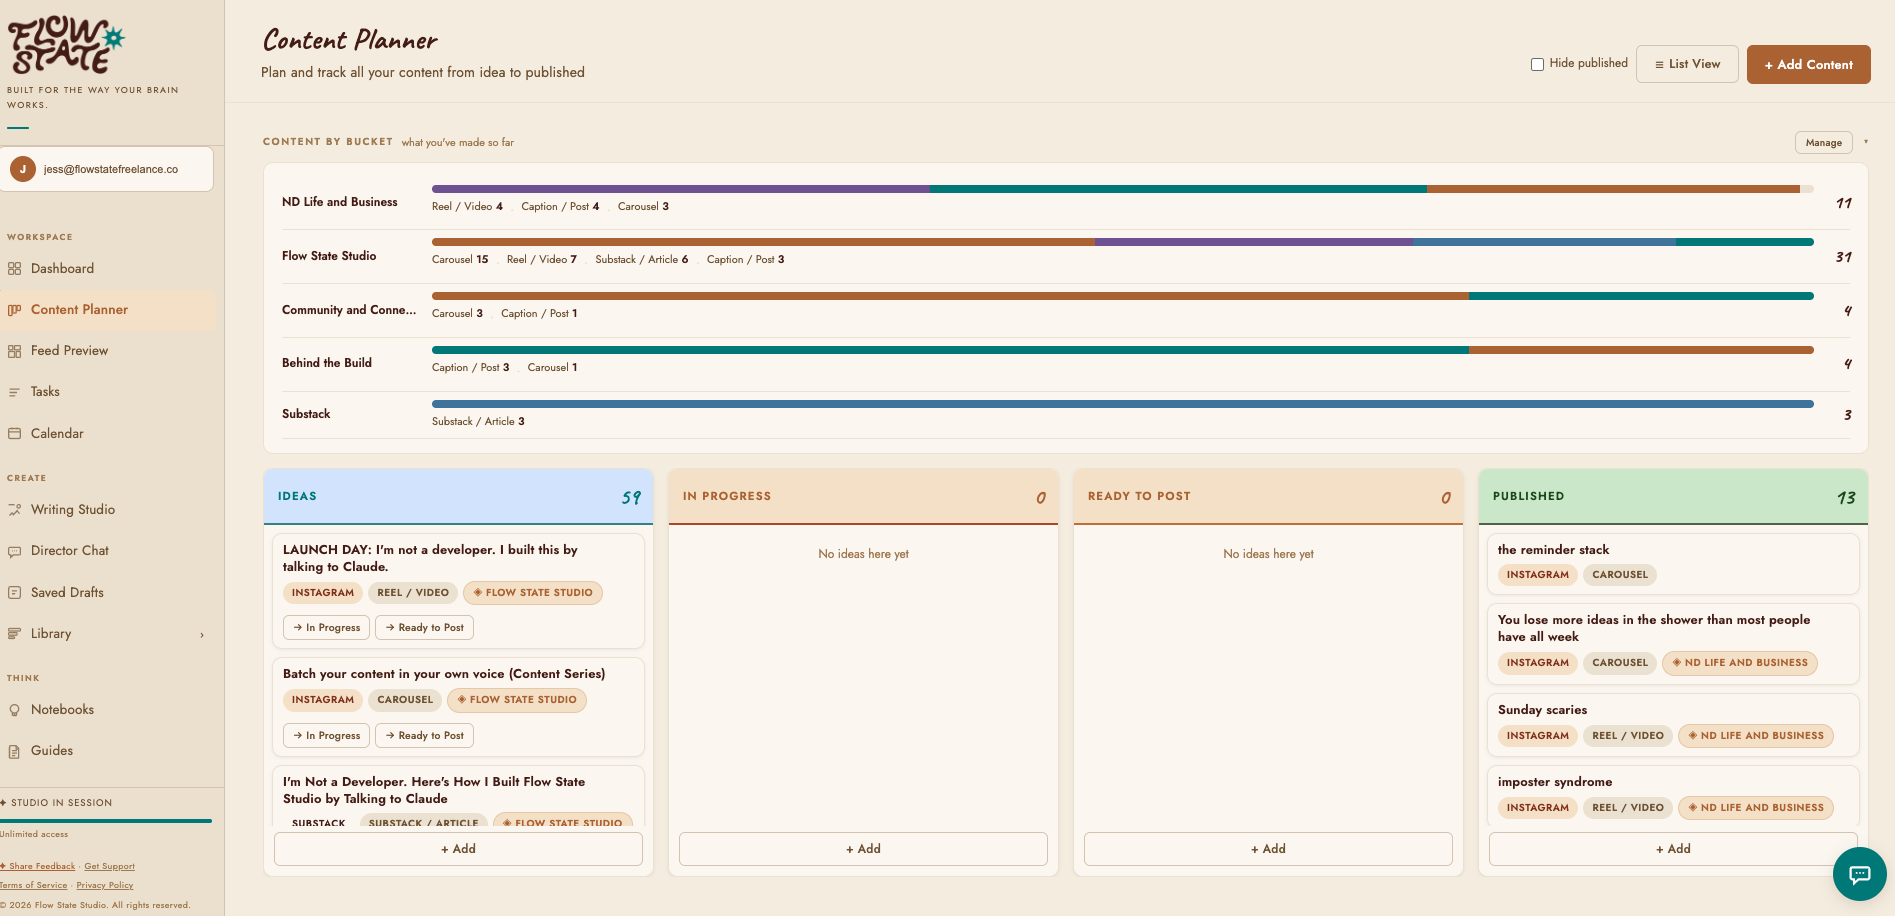The height and width of the screenshot is (916, 1895).
Task: Open the Guides section
Action: [108, 751]
